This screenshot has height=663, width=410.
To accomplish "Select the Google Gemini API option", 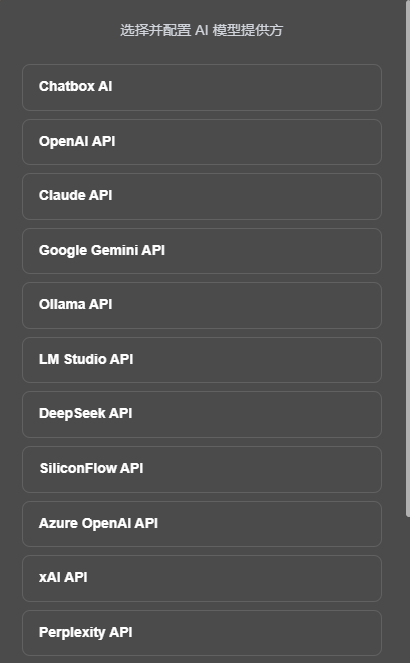I will coord(202,251).
